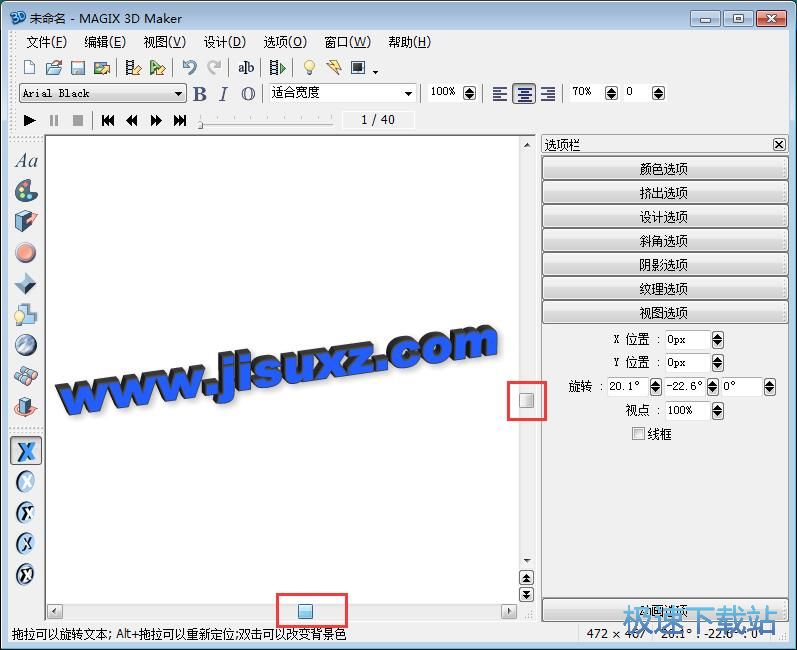This screenshot has width=797, height=650.
Task: Stop the animation
Action: click(78, 120)
